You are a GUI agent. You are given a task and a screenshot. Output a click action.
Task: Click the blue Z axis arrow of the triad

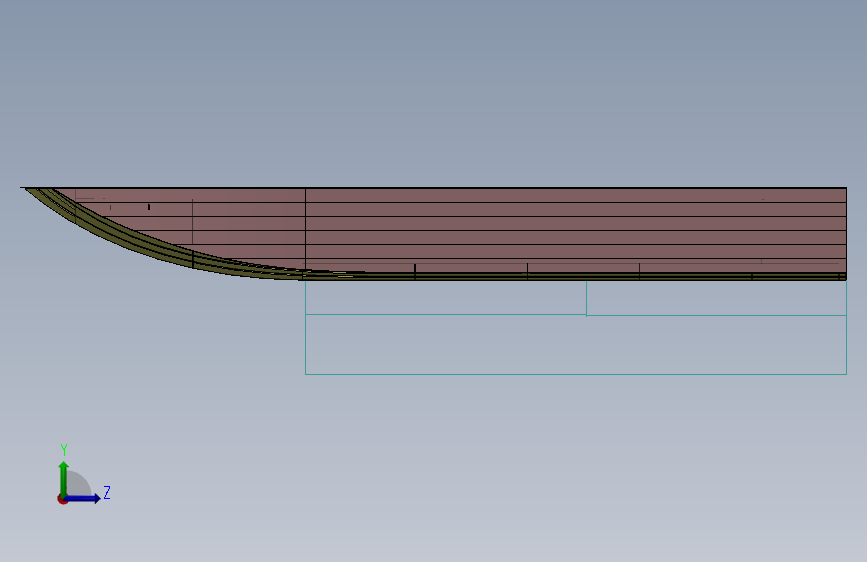(83, 498)
